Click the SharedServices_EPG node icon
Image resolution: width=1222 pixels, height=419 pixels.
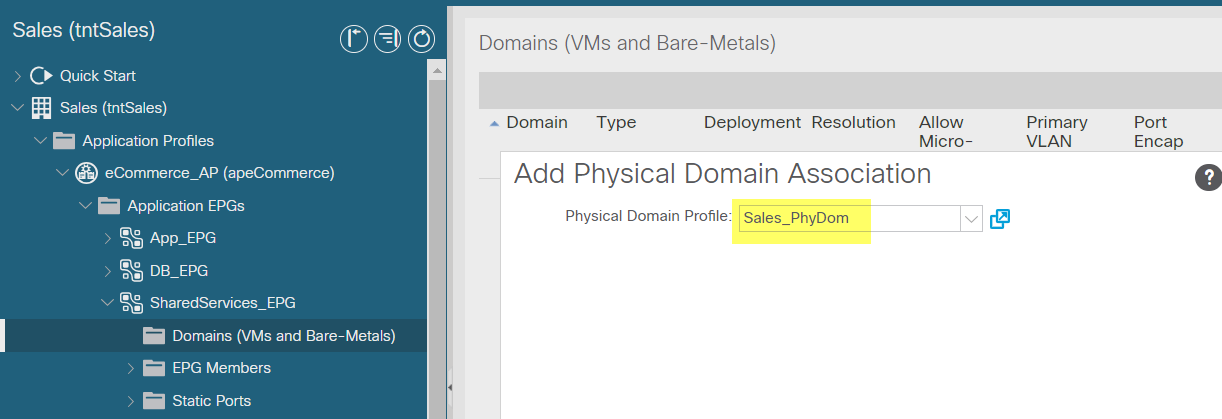[x=131, y=303]
